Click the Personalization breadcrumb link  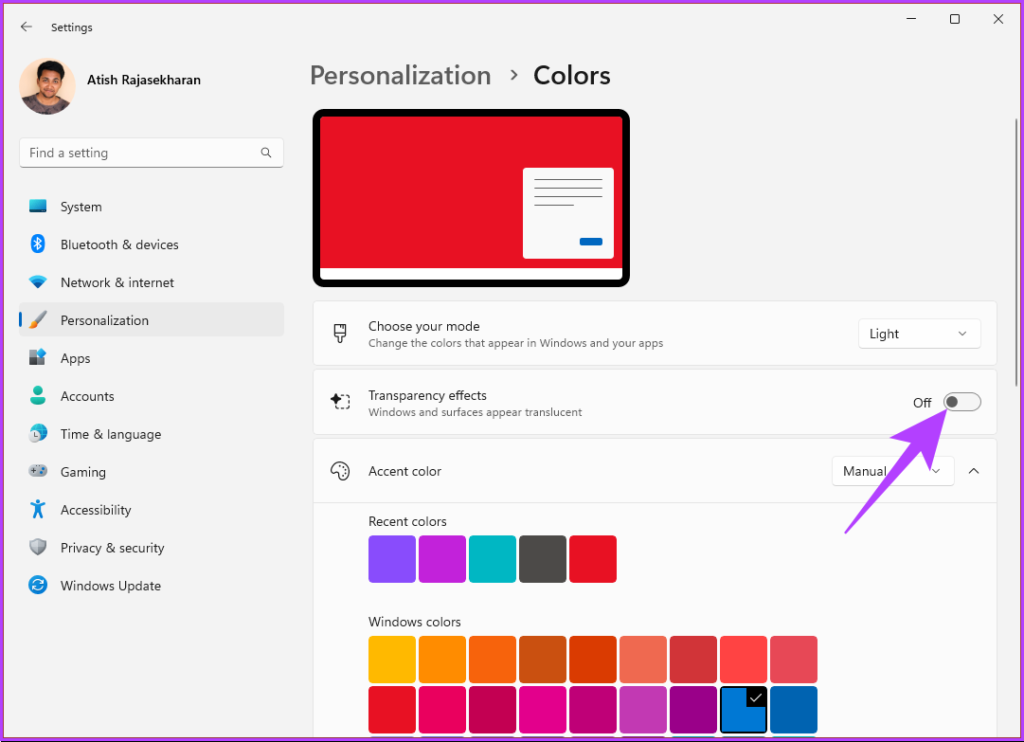click(x=400, y=76)
